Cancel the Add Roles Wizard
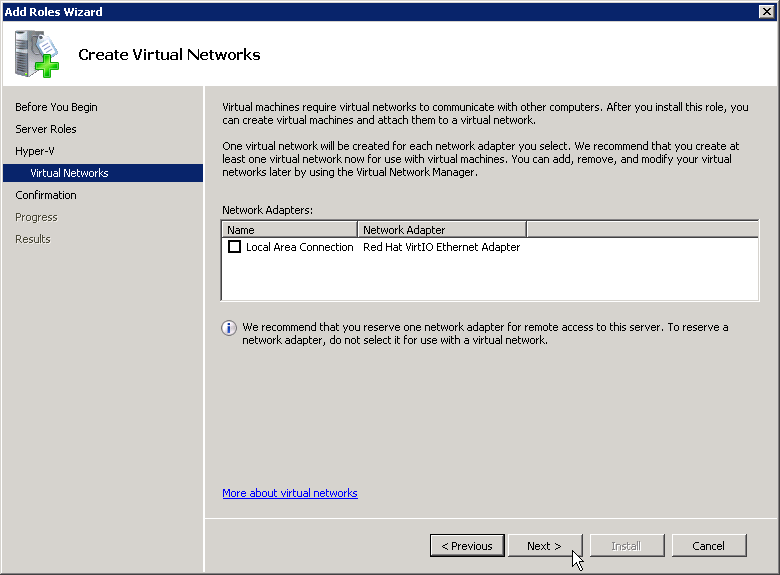Viewport: 780px width, 575px height. tap(709, 546)
